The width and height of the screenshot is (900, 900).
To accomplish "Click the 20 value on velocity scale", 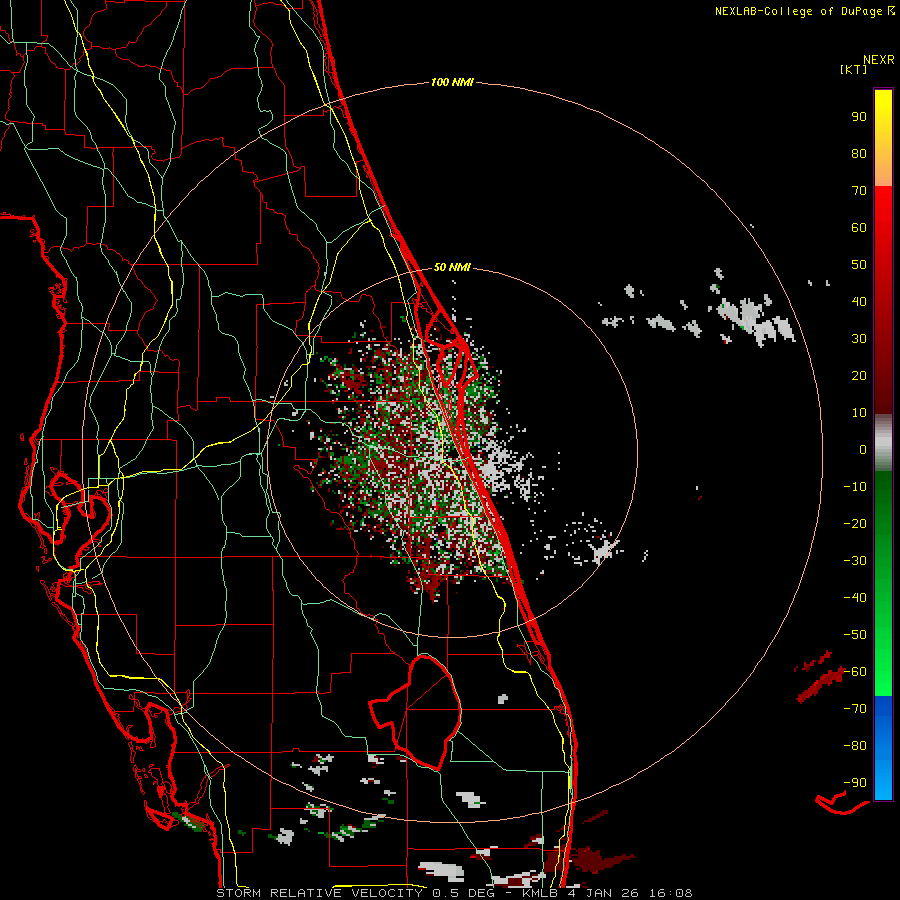I will (859, 375).
